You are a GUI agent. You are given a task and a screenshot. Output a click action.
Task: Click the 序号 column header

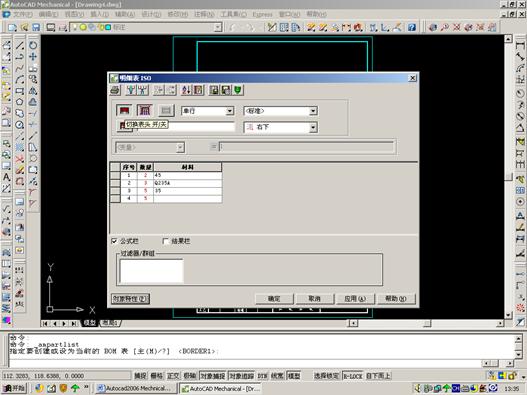129,167
